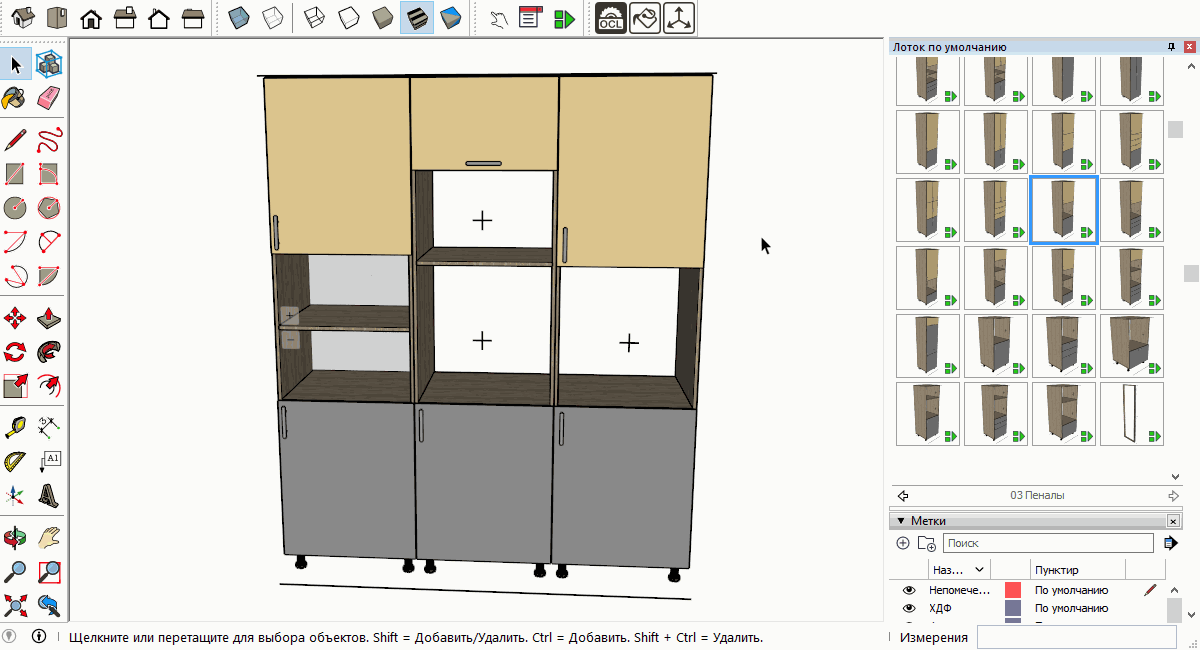The width and height of the screenshot is (1200, 650).
Task: Activate the Zoom magnifier tool
Action: pyautogui.click(x=15, y=572)
